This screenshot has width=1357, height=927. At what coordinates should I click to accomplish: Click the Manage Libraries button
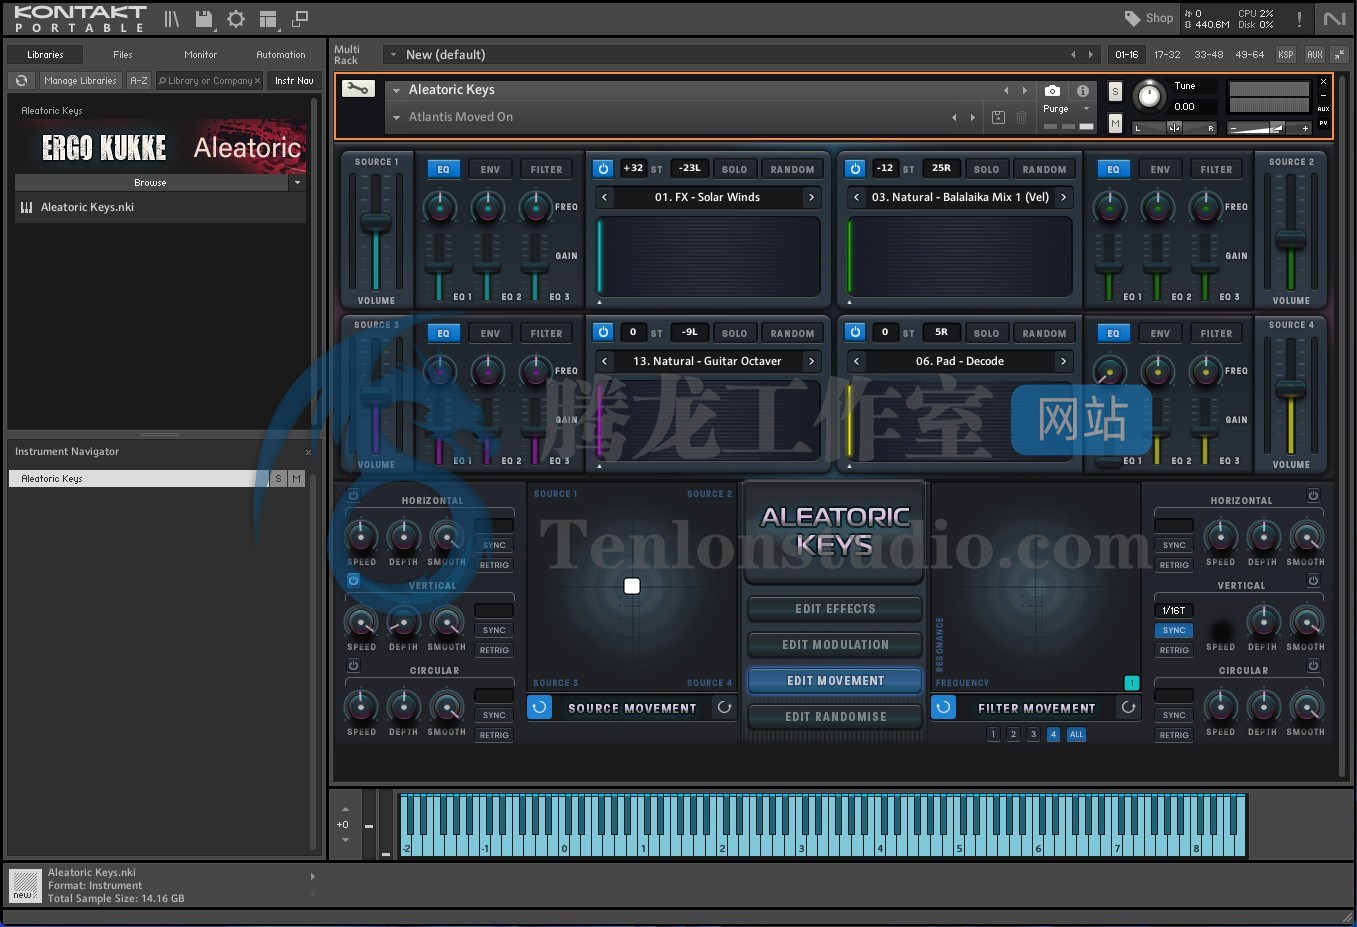(x=80, y=81)
